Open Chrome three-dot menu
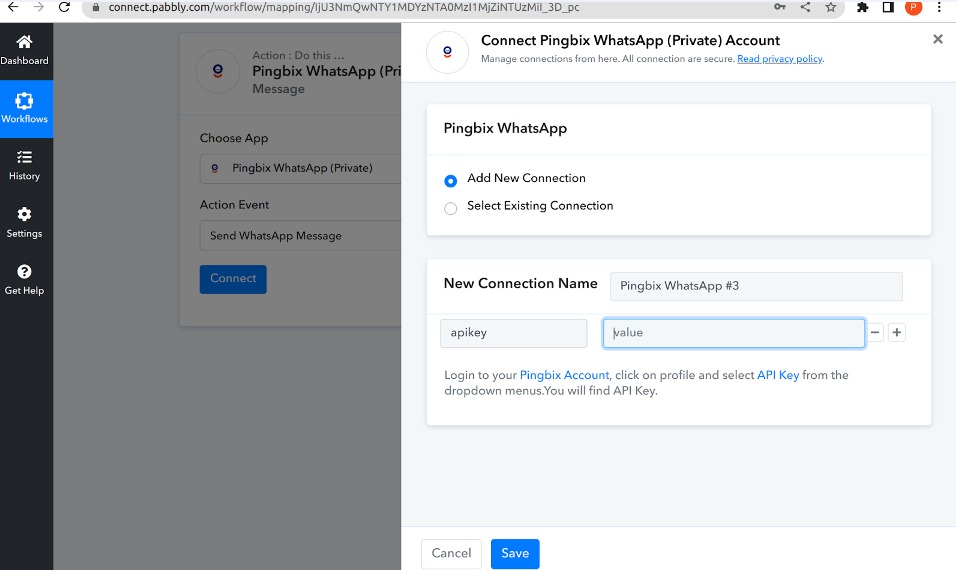Viewport: 957px width, 570px height. 939,7
